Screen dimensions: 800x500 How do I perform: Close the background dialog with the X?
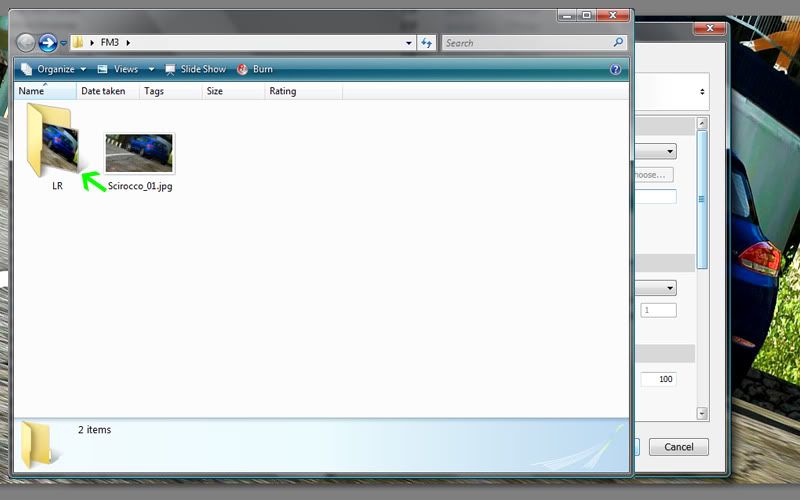click(x=709, y=28)
